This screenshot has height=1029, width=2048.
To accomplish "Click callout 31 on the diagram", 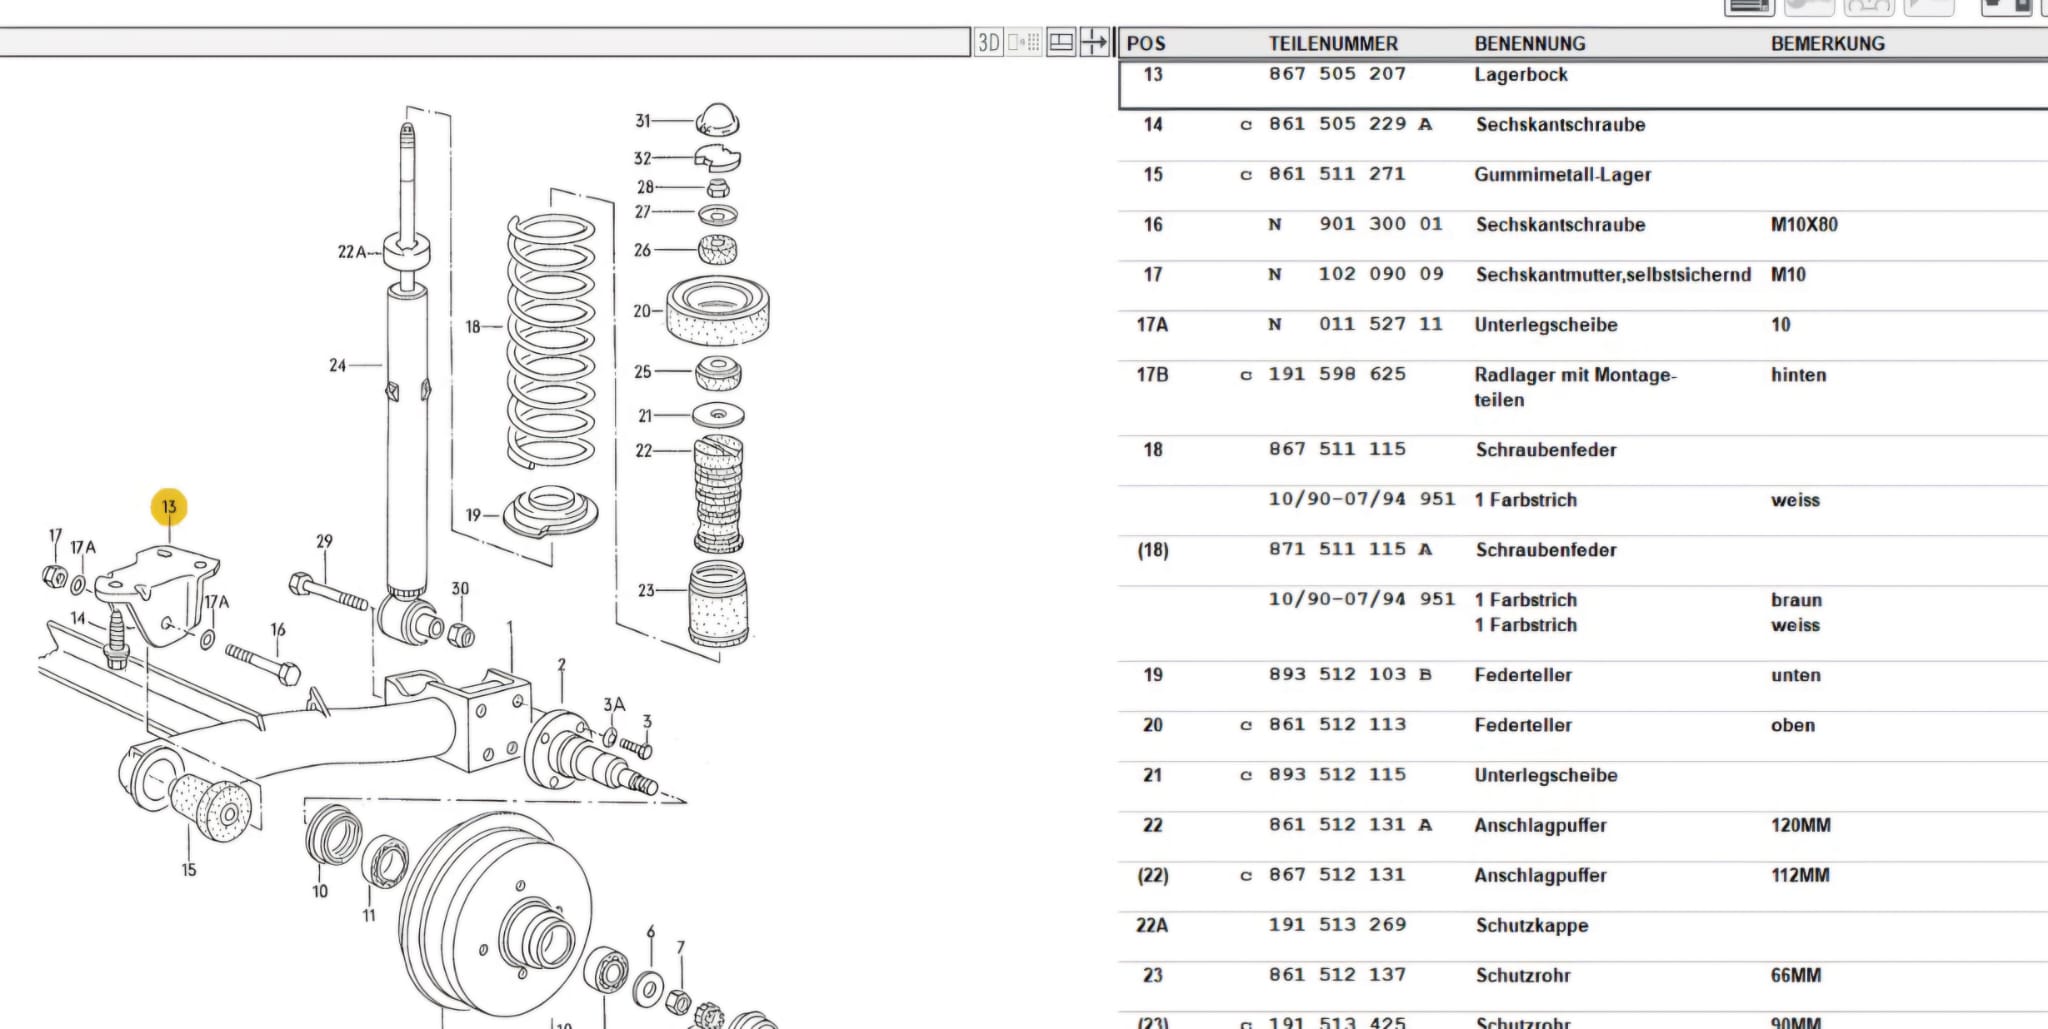I will coord(643,121).
